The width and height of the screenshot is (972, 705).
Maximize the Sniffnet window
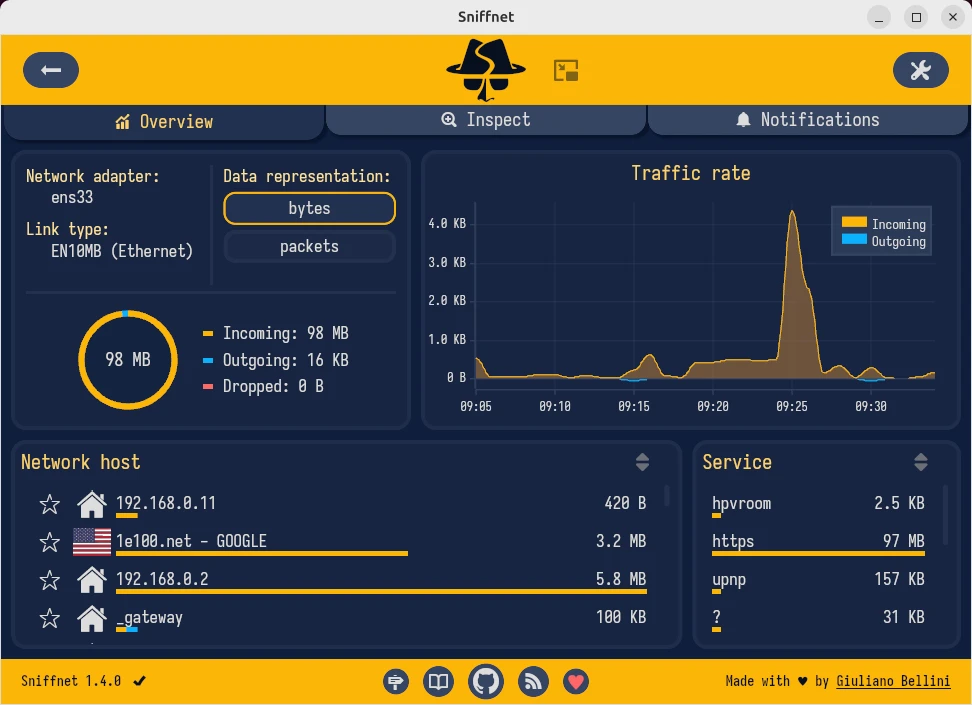pyautogui.click(x=916, y=17)
